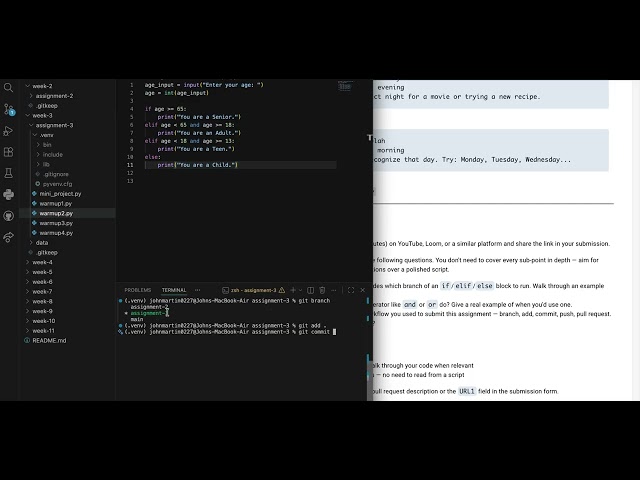Kill the terminal with the trash icon
The image size is (640, 480).
[x=322, y=290]
